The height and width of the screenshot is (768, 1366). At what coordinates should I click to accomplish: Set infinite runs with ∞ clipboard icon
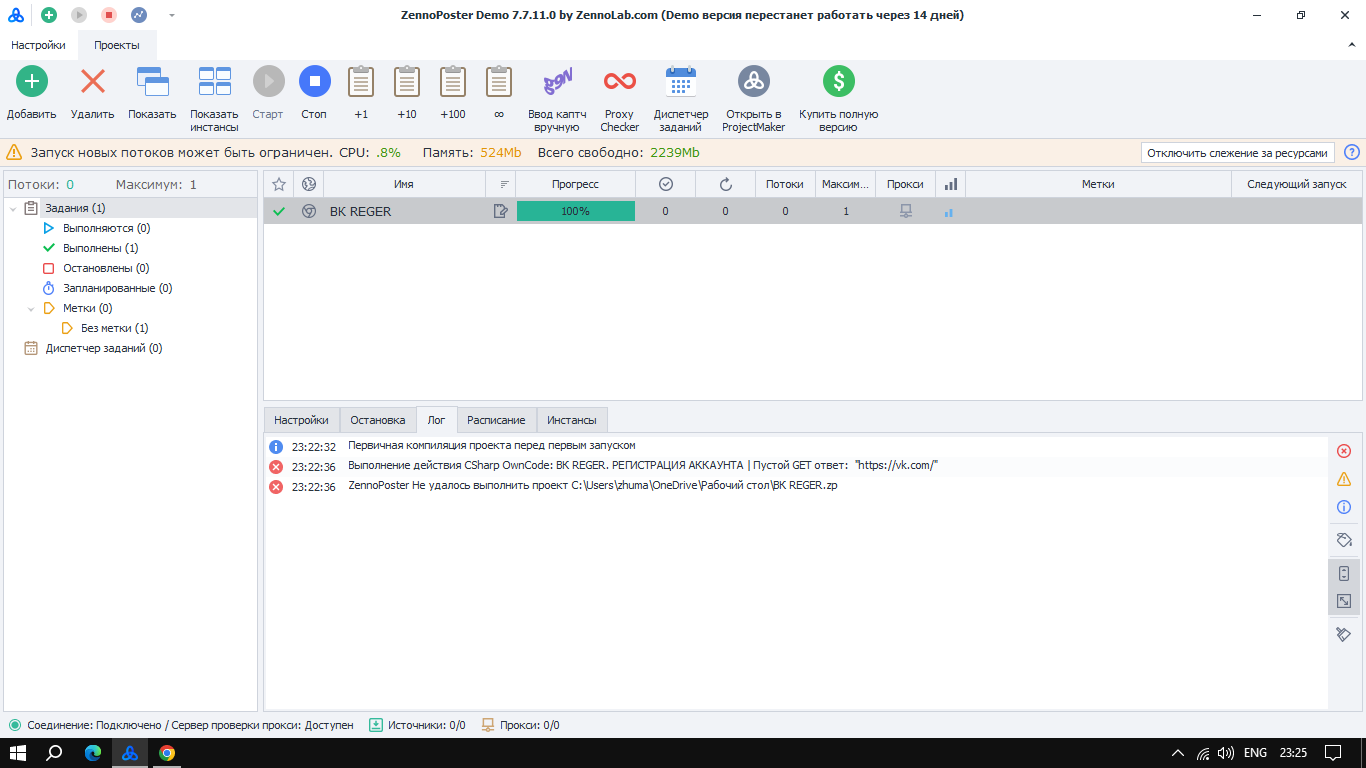click(499, 81)
